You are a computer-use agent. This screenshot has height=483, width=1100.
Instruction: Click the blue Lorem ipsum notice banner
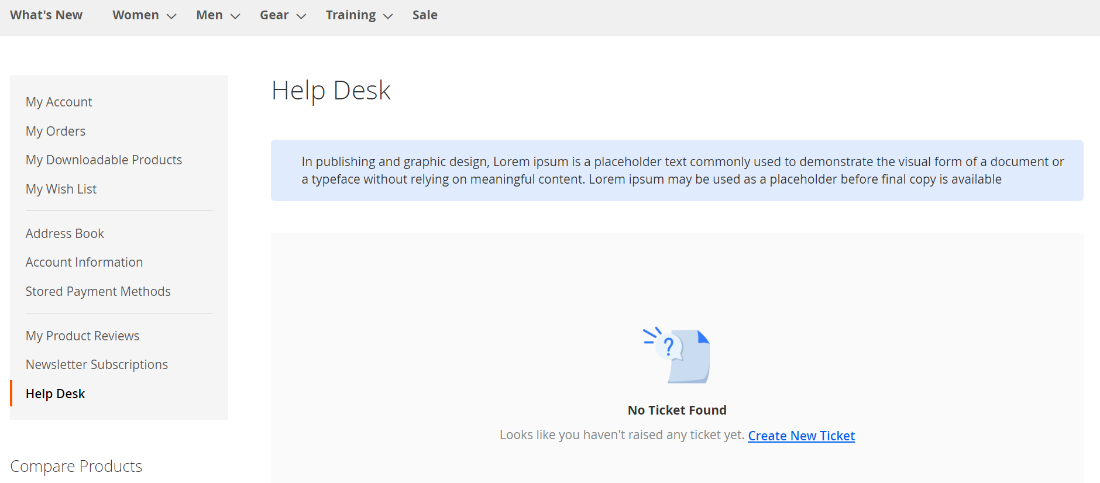click(x=676, y=170)
